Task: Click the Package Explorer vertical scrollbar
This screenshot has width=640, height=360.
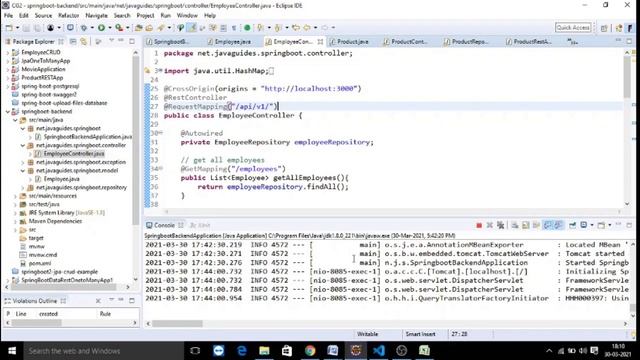Action: point(136,139)
